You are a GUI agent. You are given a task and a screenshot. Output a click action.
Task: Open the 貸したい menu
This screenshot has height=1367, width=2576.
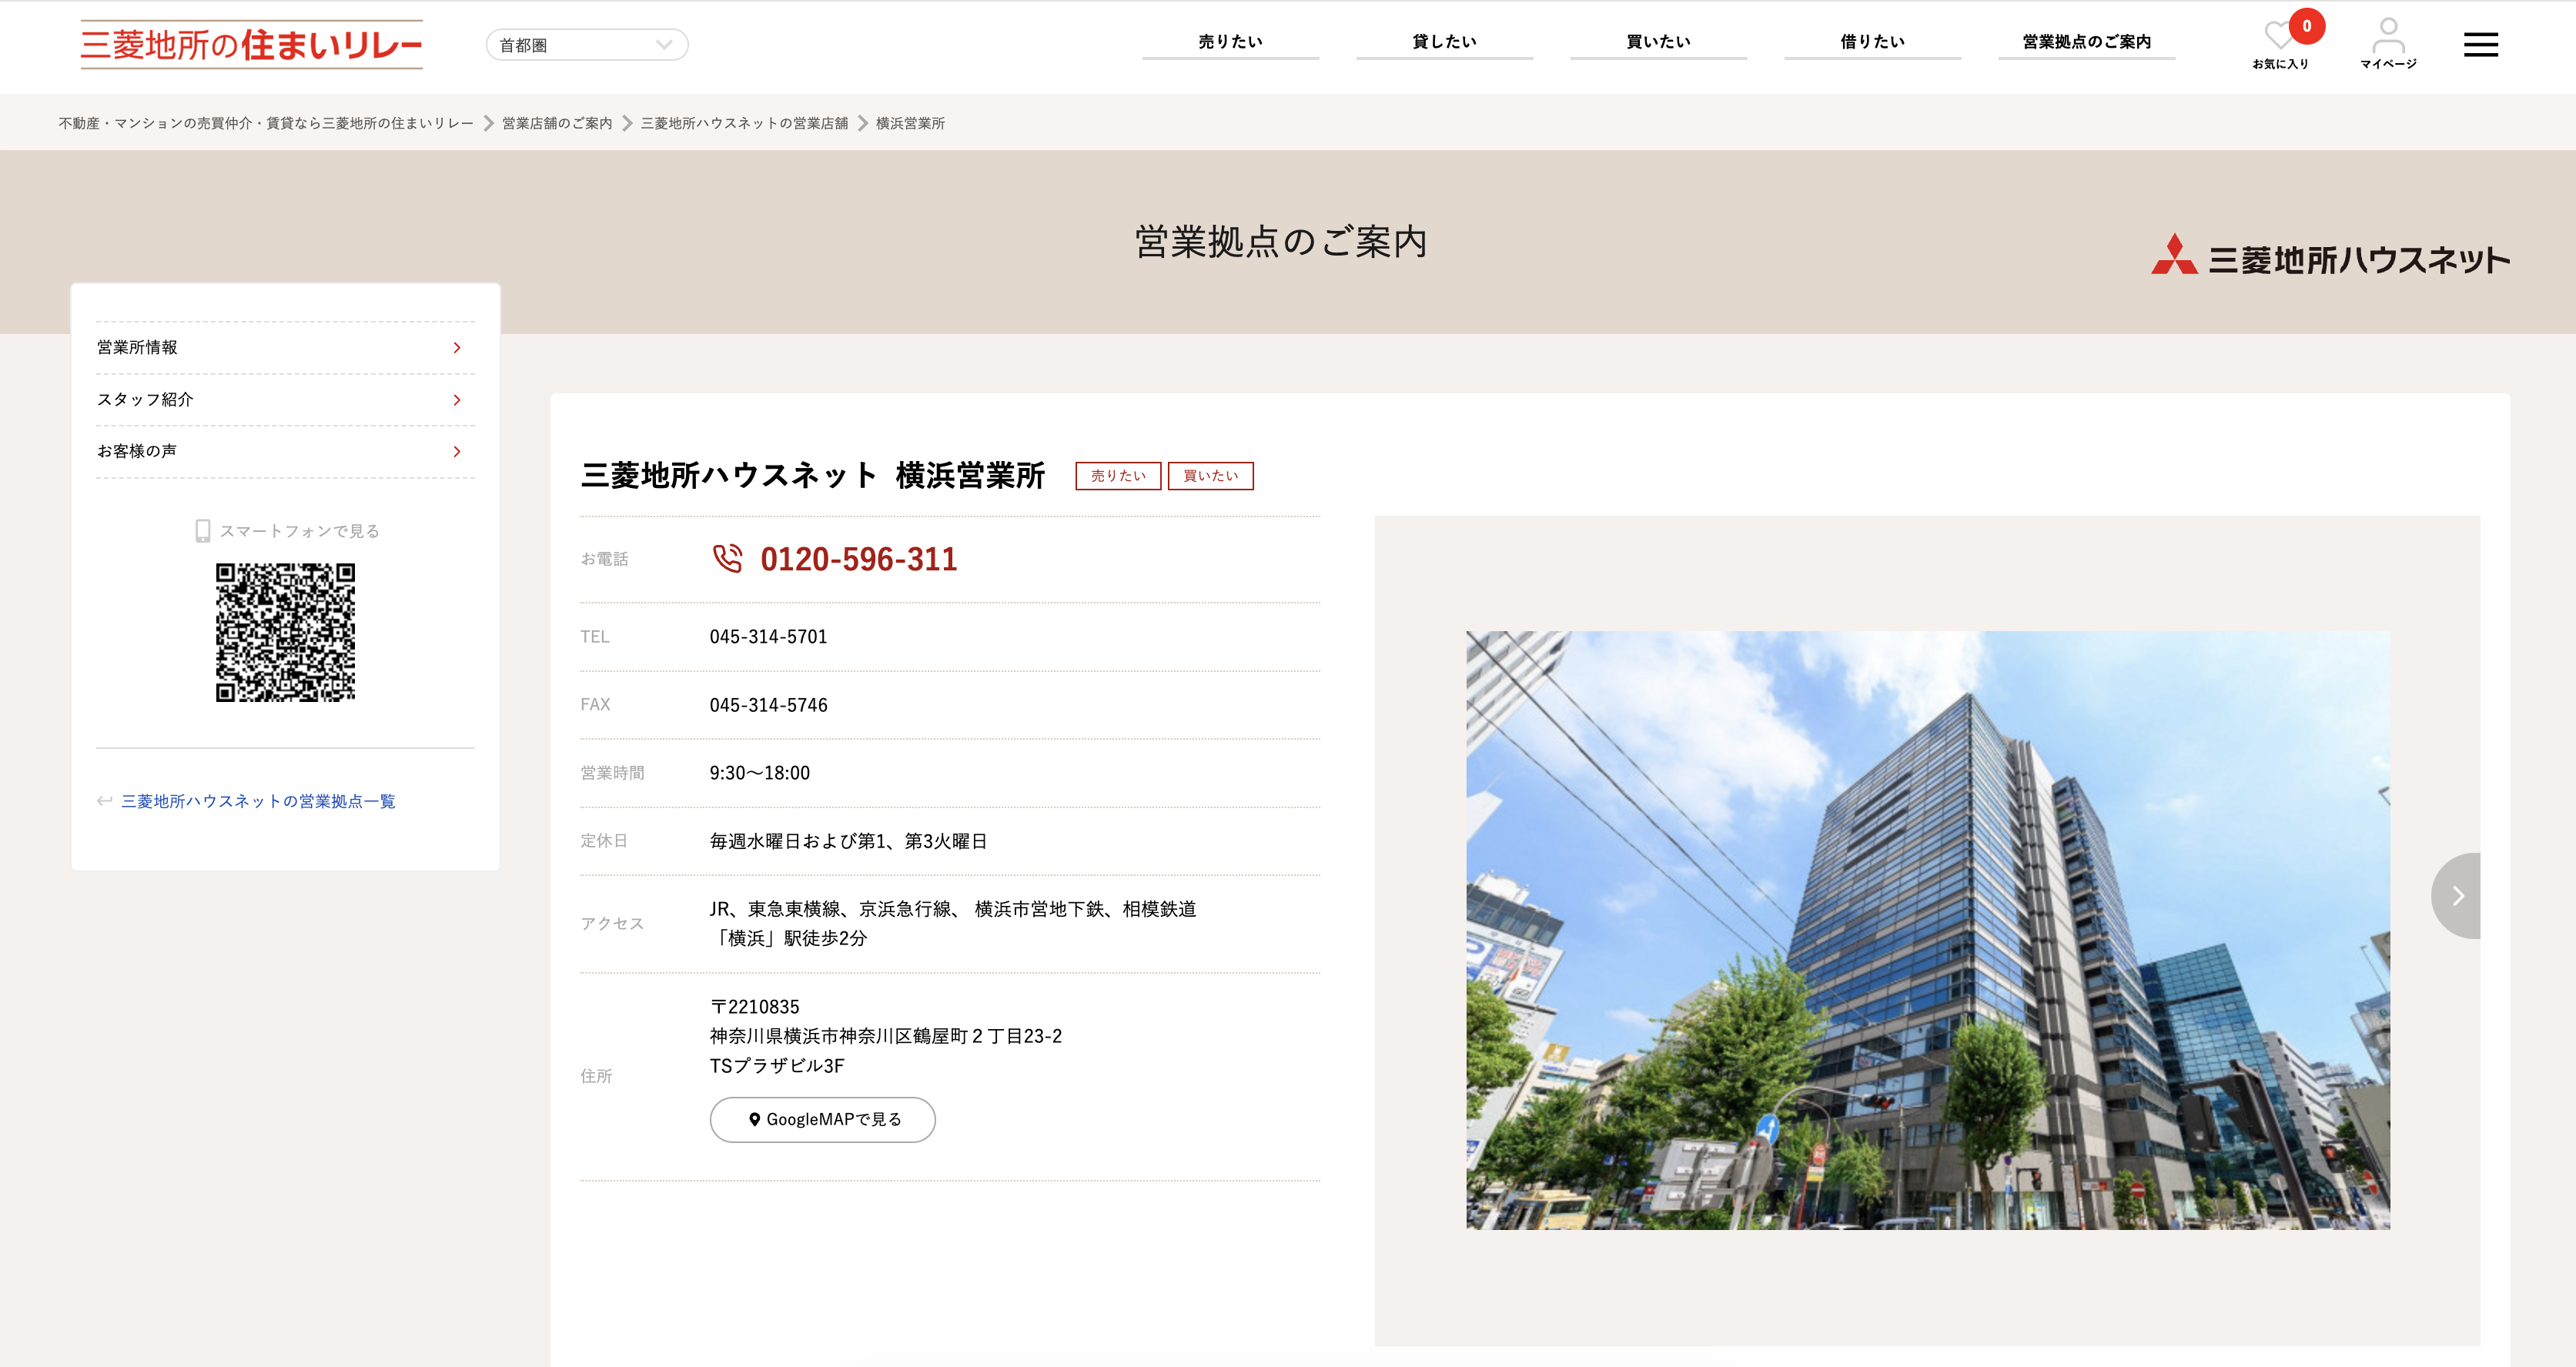point(1444,42)
